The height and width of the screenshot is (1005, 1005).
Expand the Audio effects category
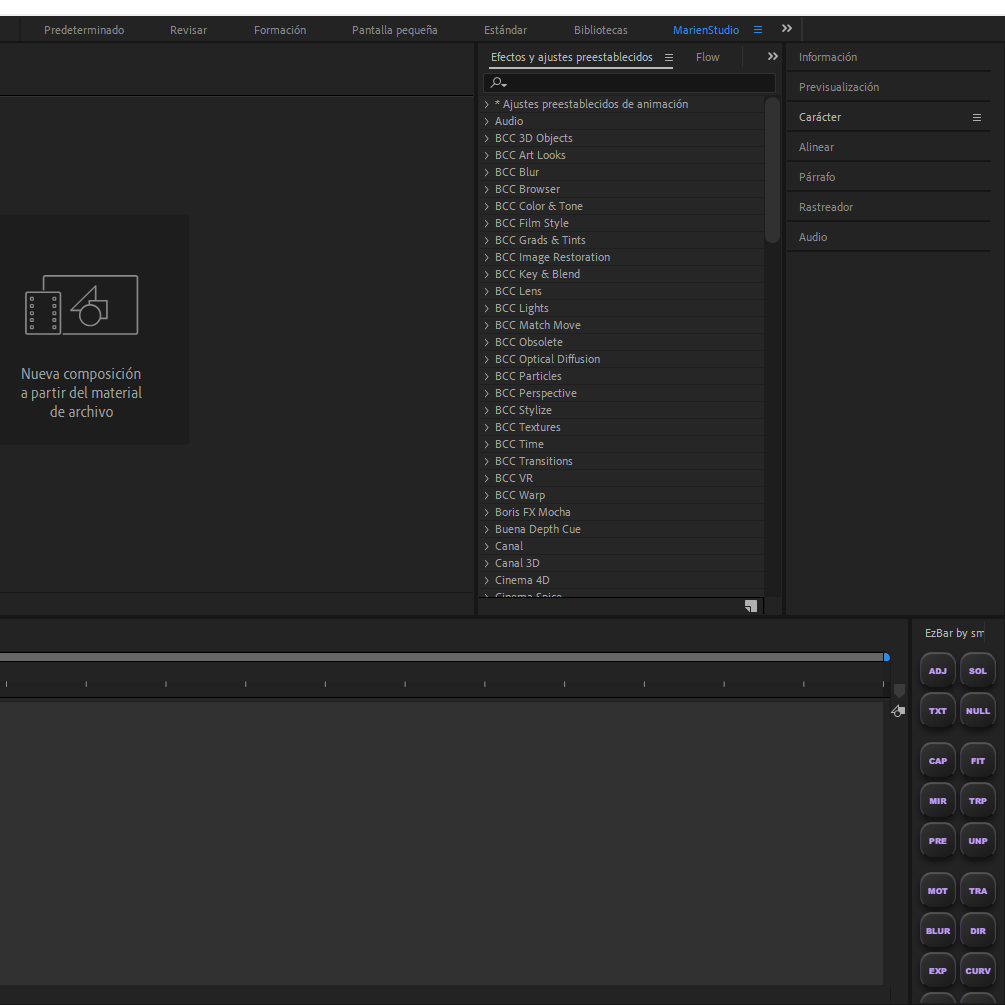point(486,121)
